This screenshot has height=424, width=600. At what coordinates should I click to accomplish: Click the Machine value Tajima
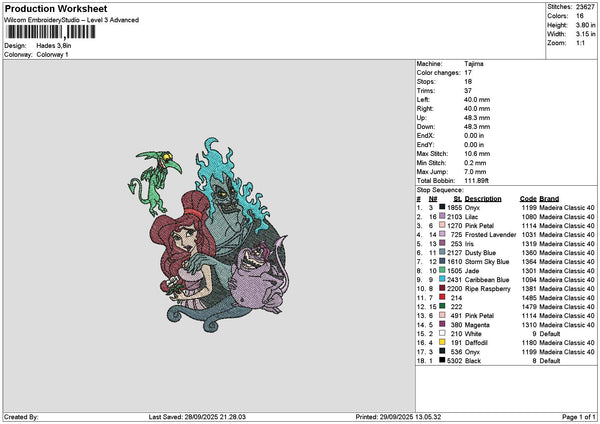474,64
